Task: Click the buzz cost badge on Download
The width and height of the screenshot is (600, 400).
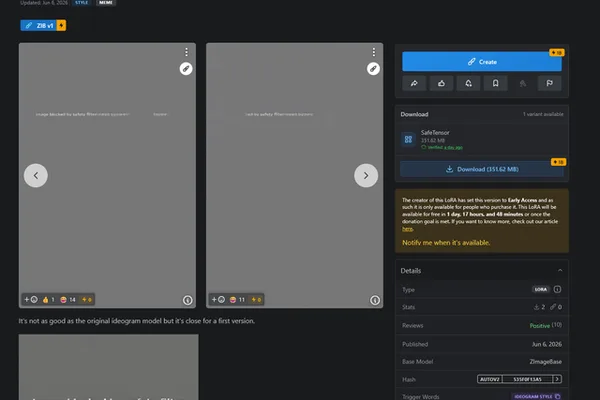Action: click(558, 162)
